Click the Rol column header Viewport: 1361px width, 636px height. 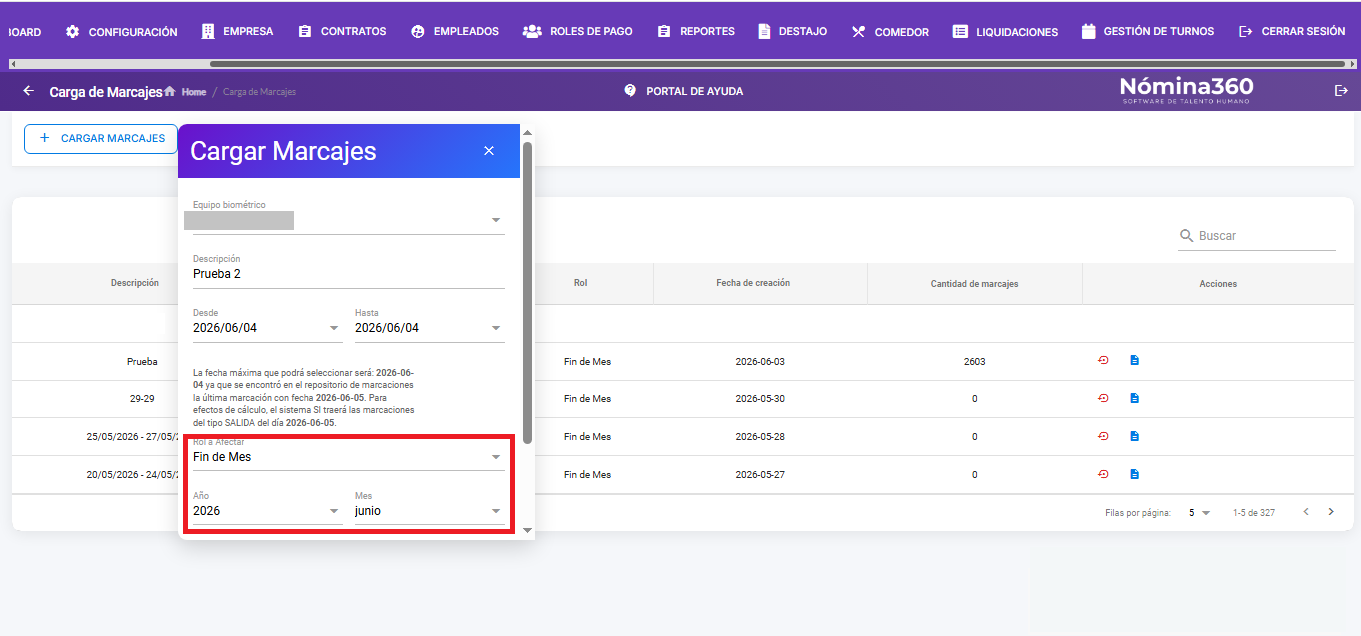pos(580,283)
